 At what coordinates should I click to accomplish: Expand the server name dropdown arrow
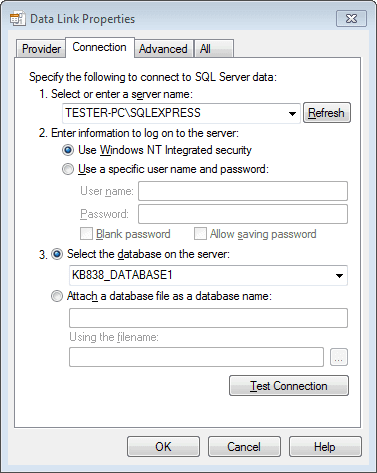point(292,114)
